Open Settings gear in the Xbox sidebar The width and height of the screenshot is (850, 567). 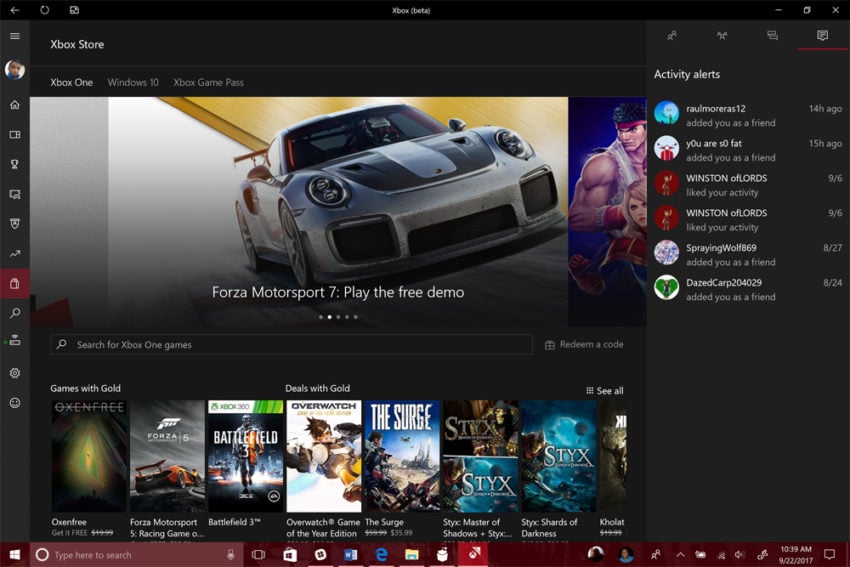15,373
